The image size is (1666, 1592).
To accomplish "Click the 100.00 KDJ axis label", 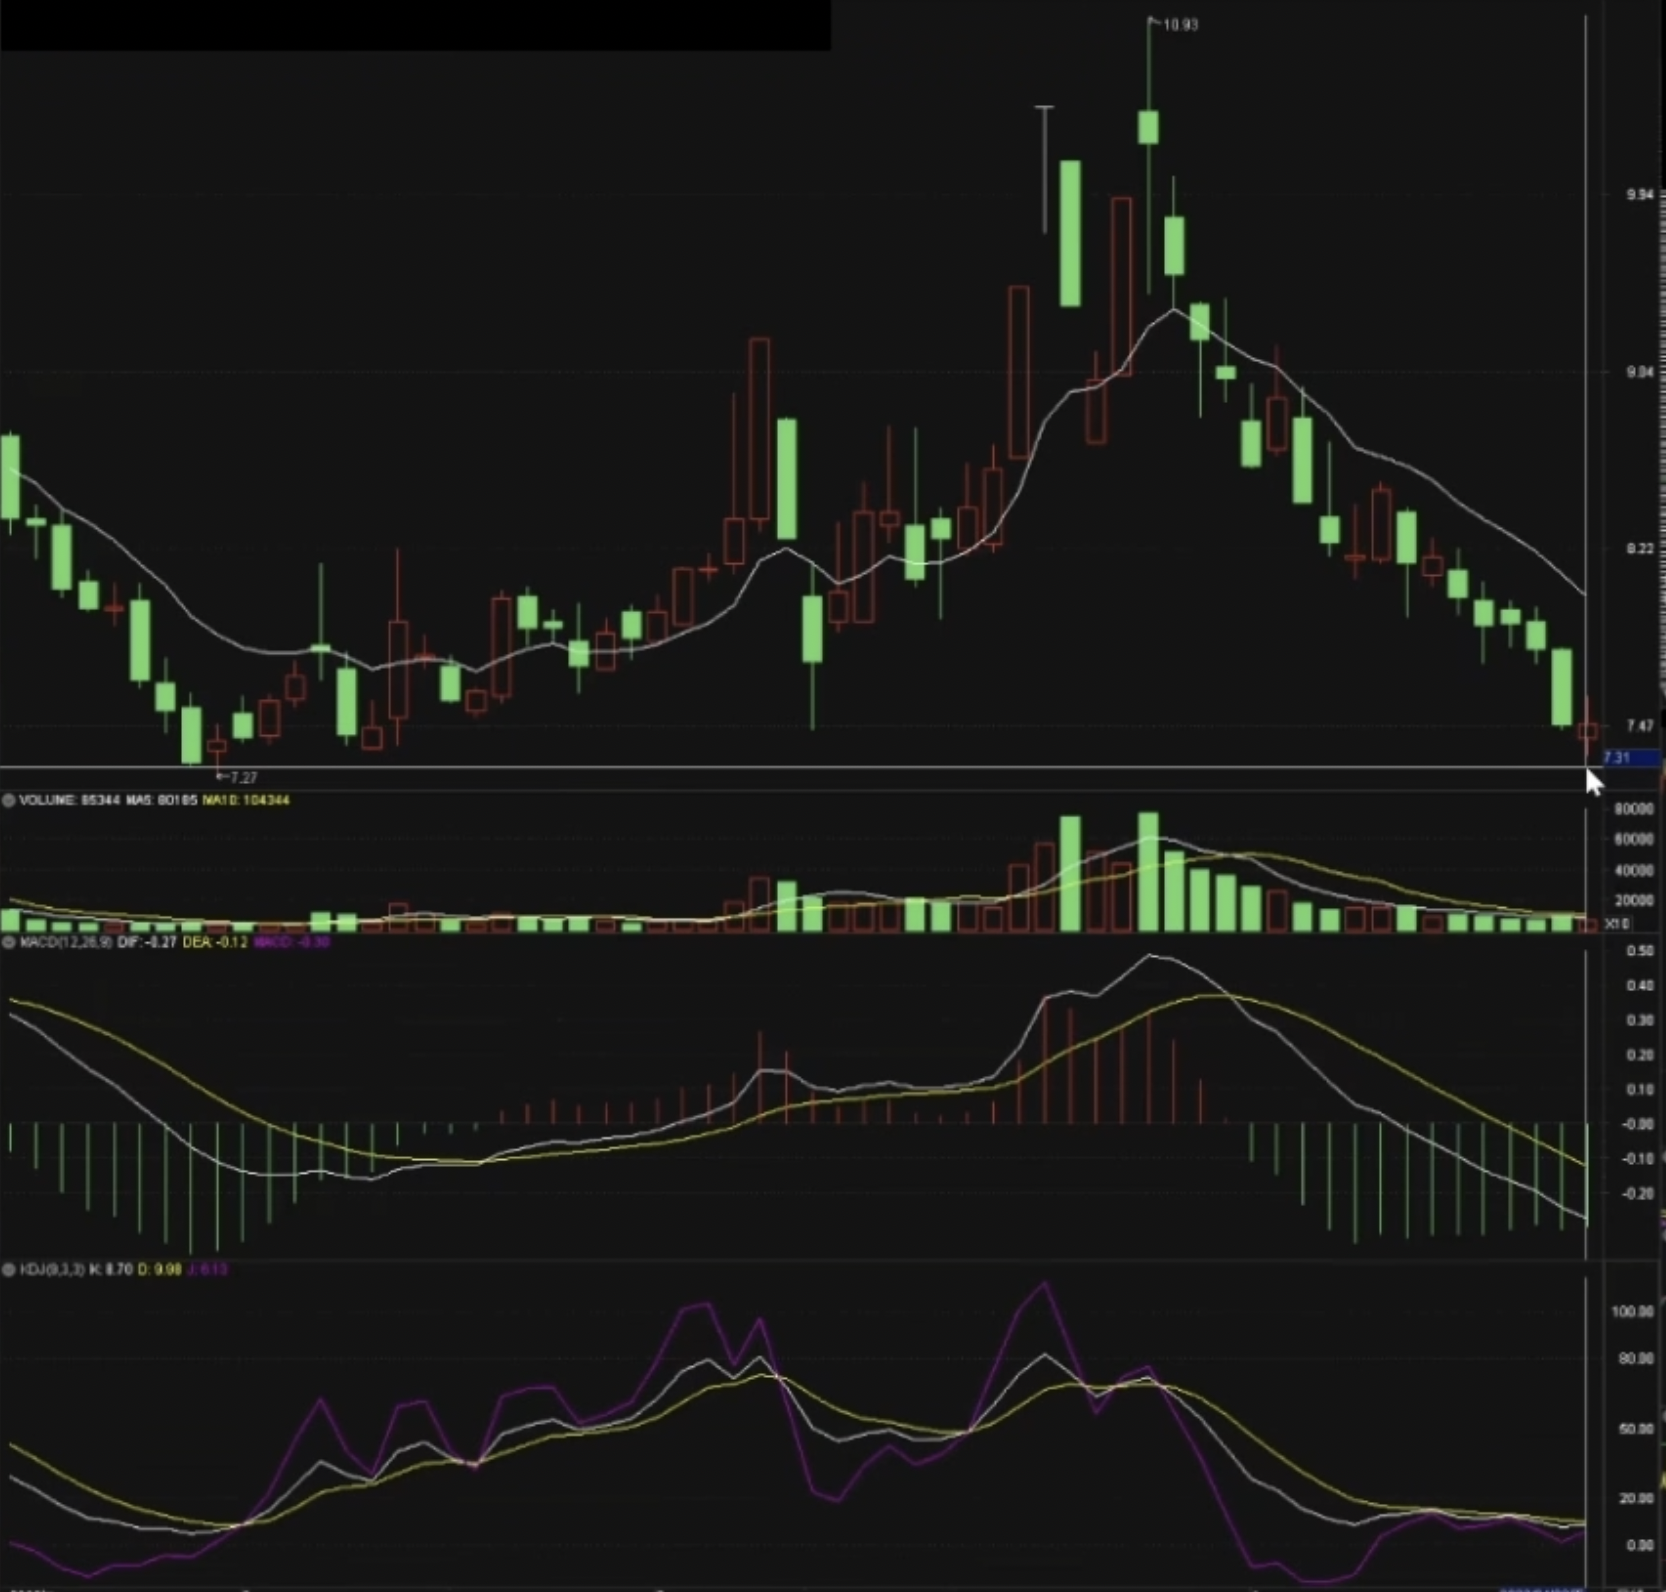I will [x=1633, y=1311].
